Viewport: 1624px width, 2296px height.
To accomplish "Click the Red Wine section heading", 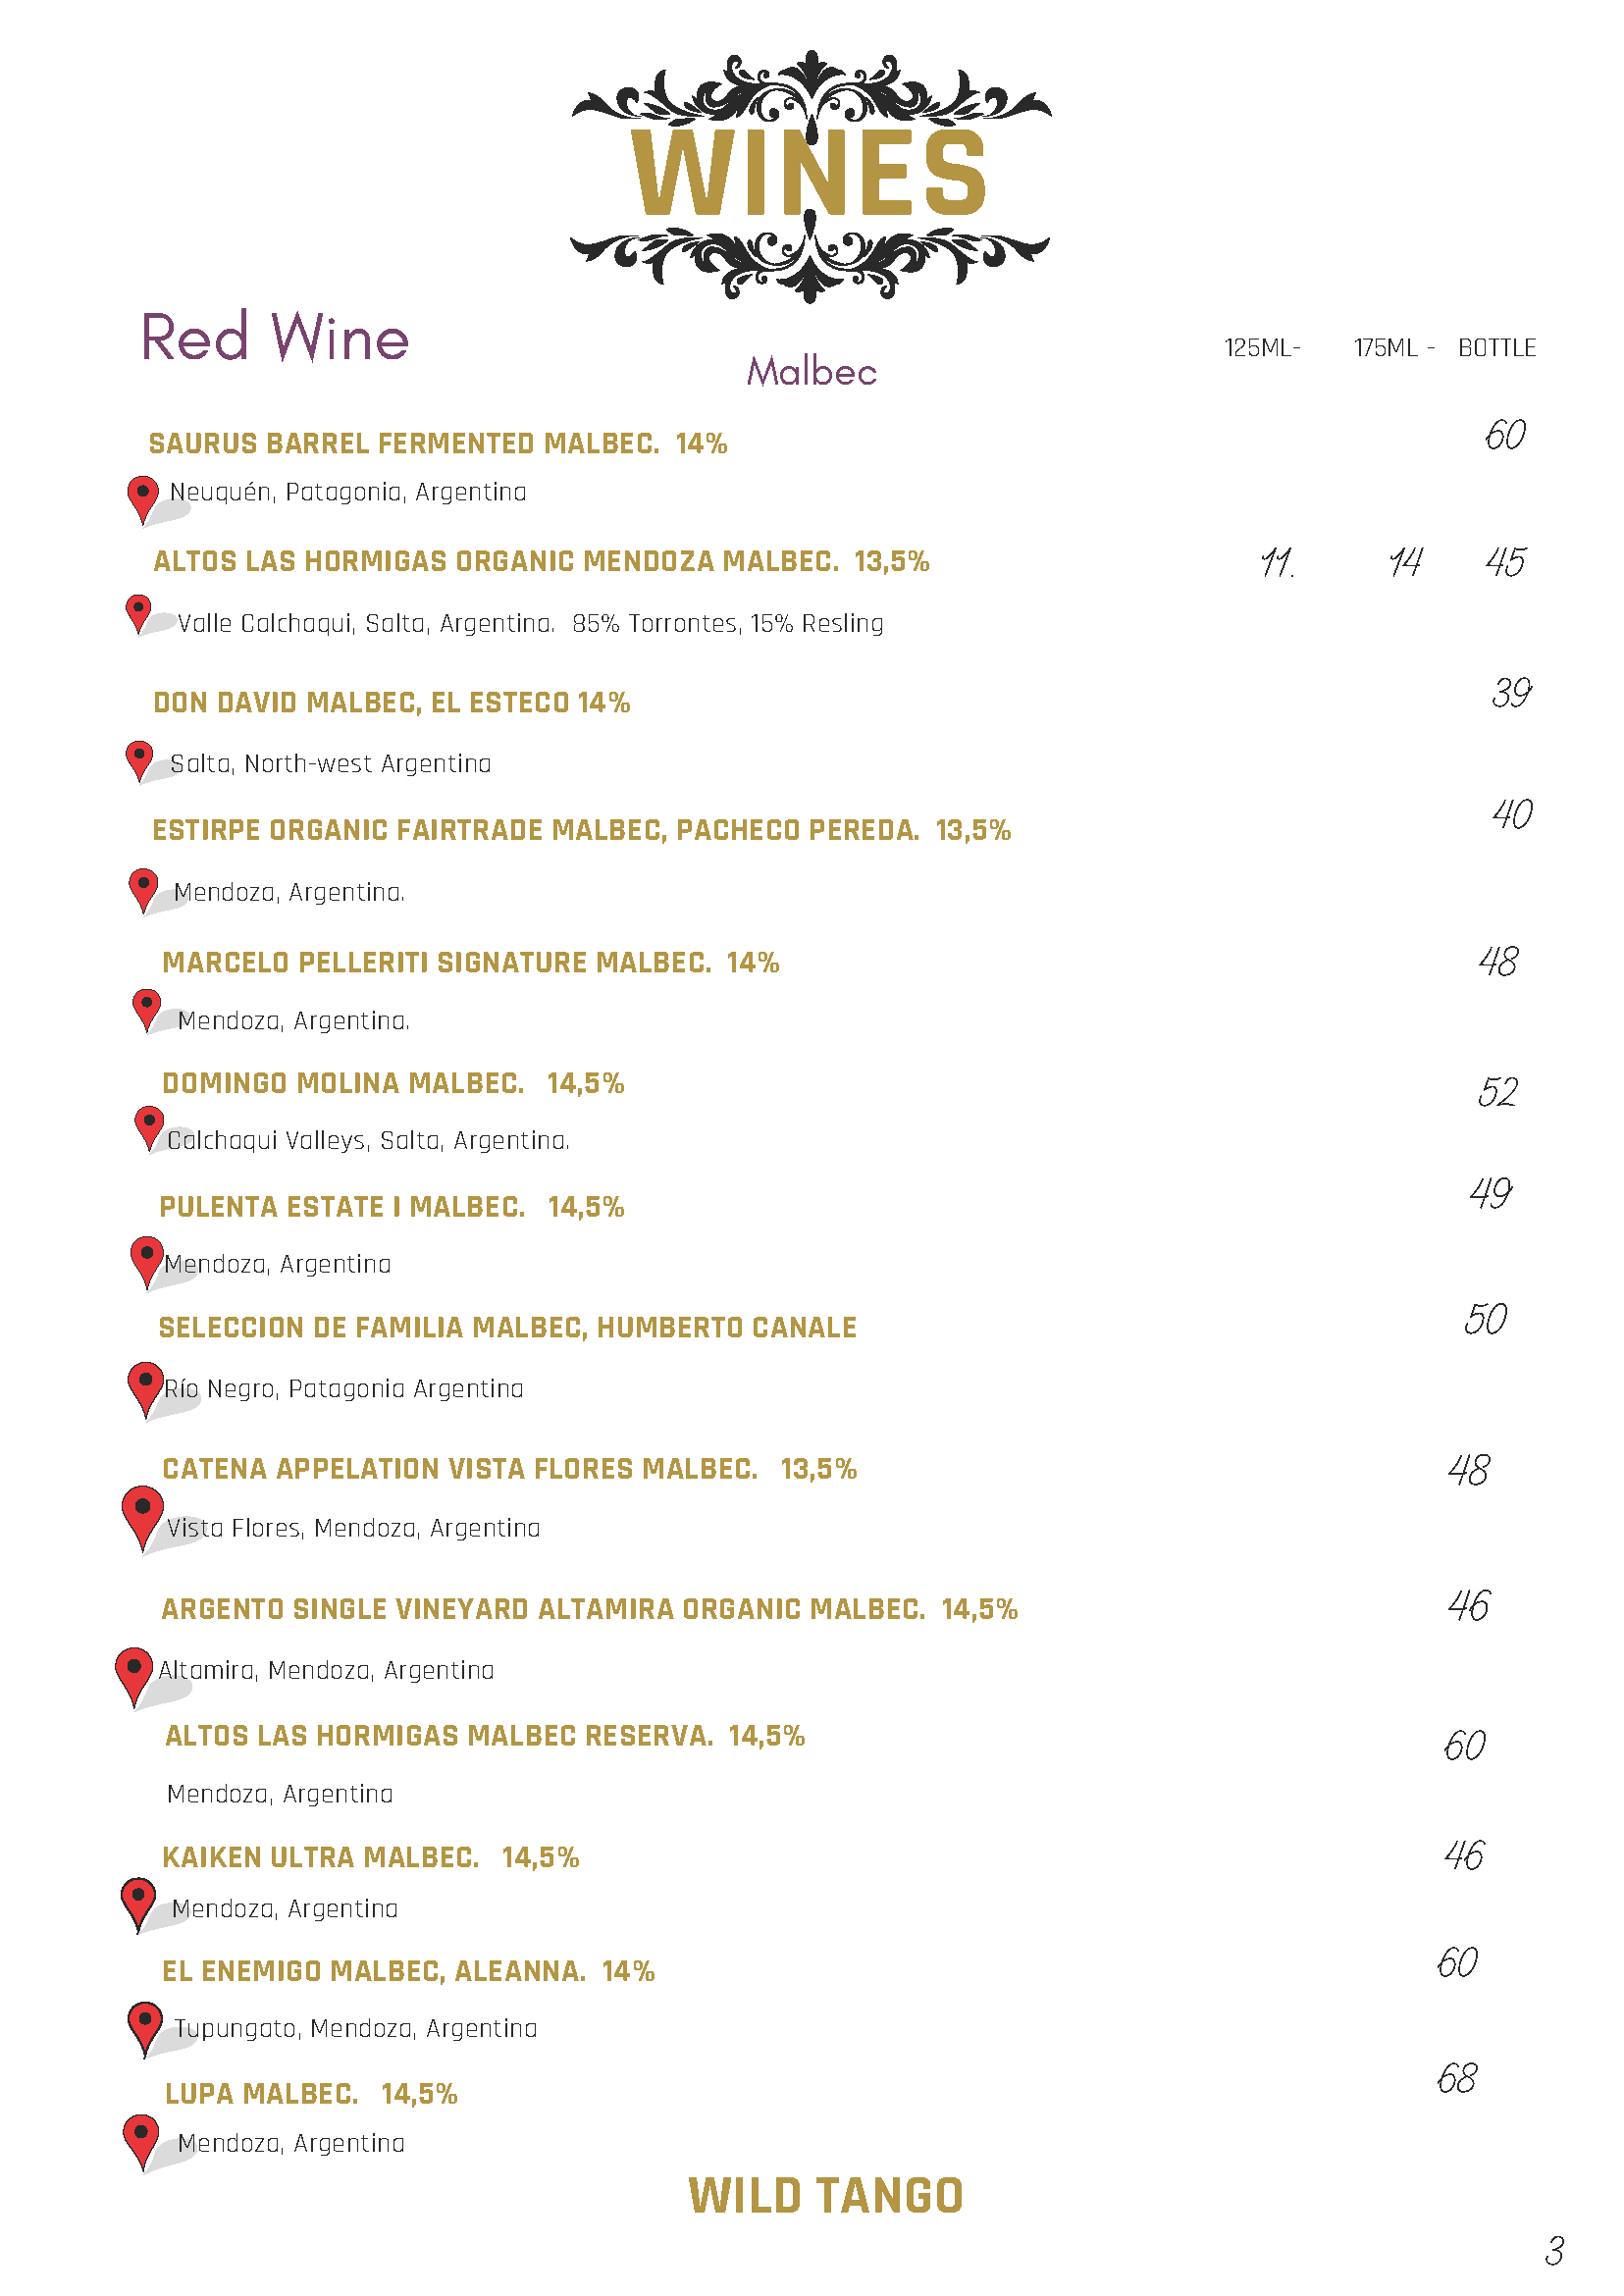I will point(275,337).
